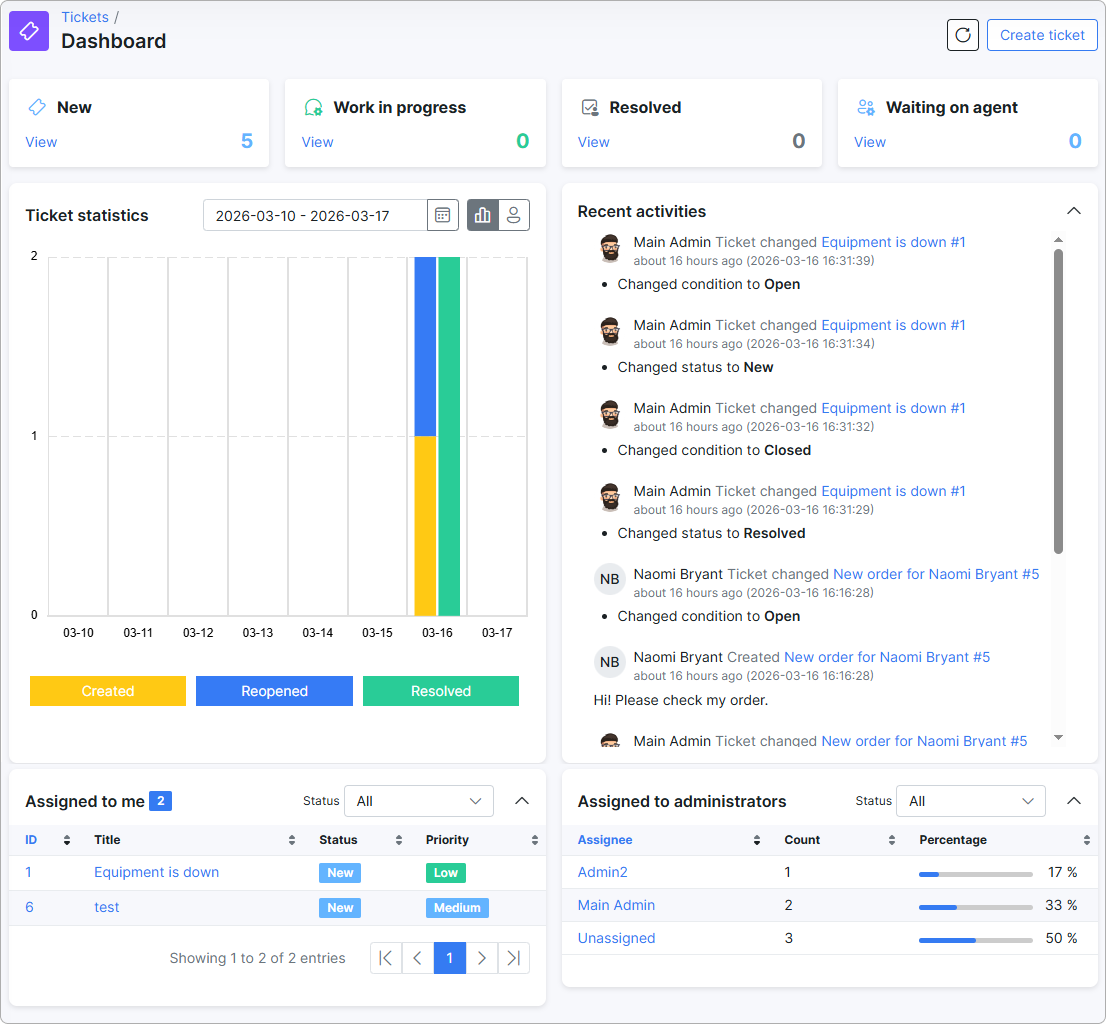This screenshot has height=1024, width=1106.
Task: Open 'New order for Naomi Bryant #5' created activity
Action: coord(887,657)
